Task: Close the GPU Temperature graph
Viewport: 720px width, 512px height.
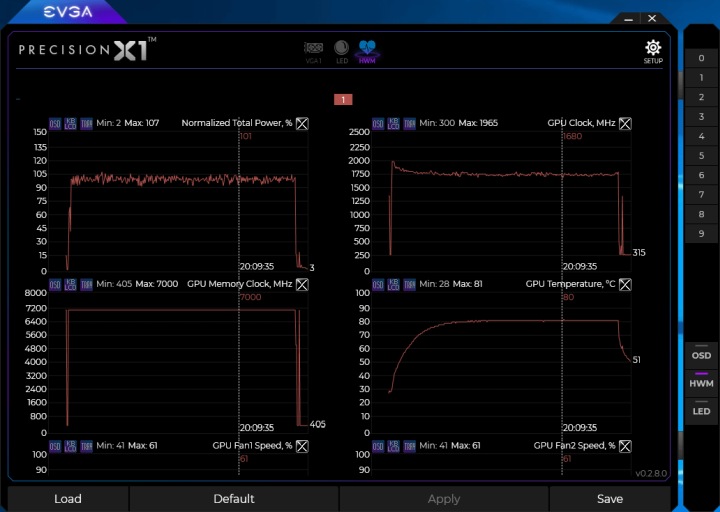Action: (x=625, y=285)
